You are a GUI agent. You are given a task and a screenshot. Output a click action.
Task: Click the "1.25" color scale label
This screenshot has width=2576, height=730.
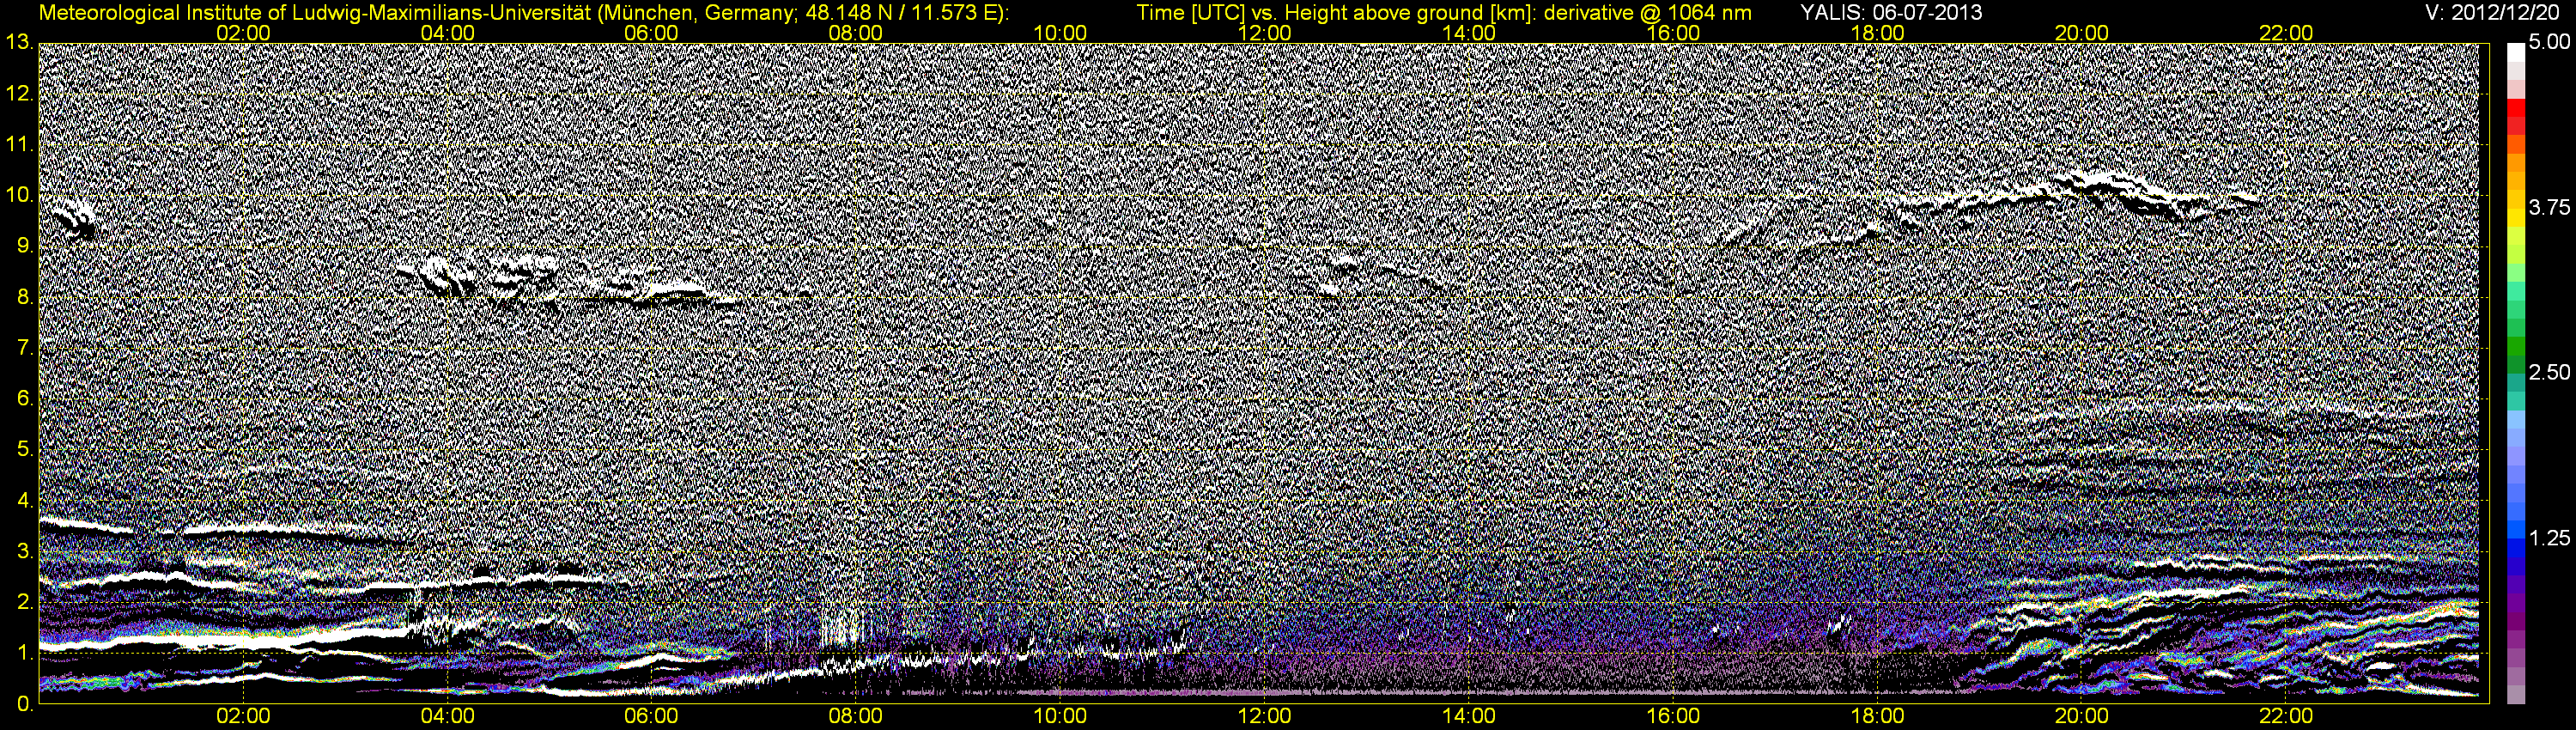[2549, 538]
